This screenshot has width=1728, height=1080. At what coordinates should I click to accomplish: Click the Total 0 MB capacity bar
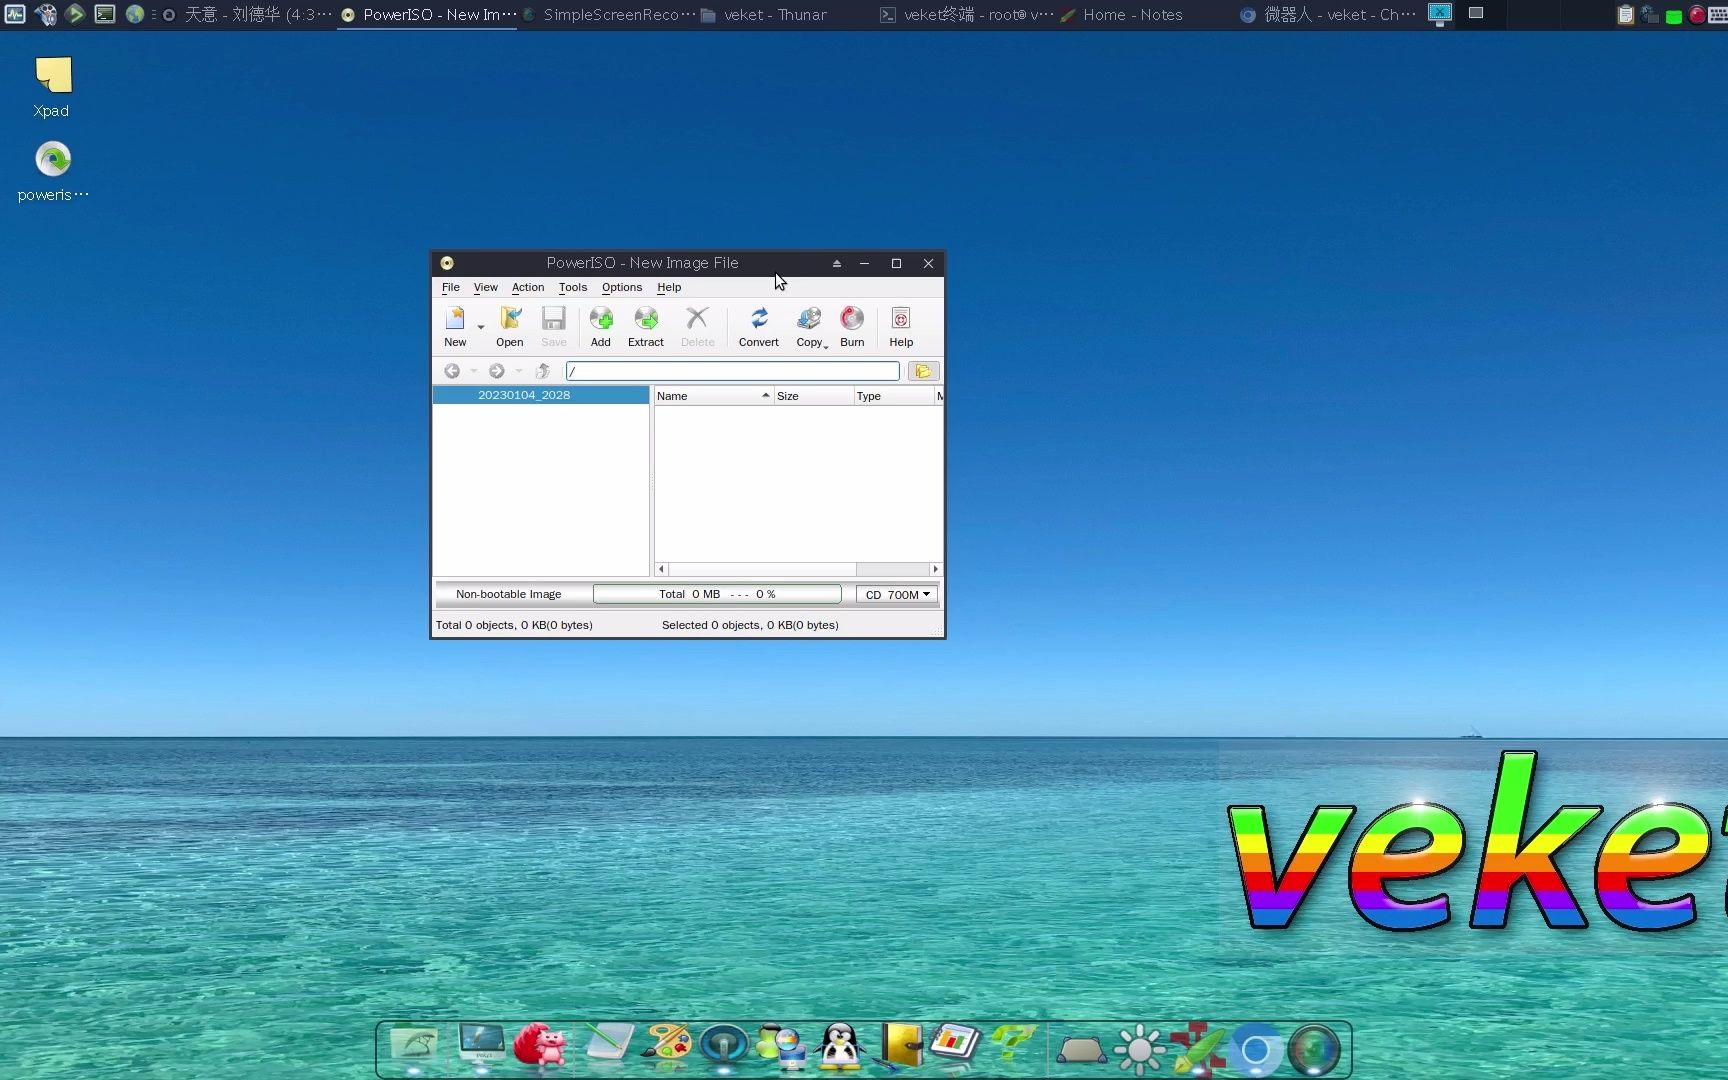(717, 594)
